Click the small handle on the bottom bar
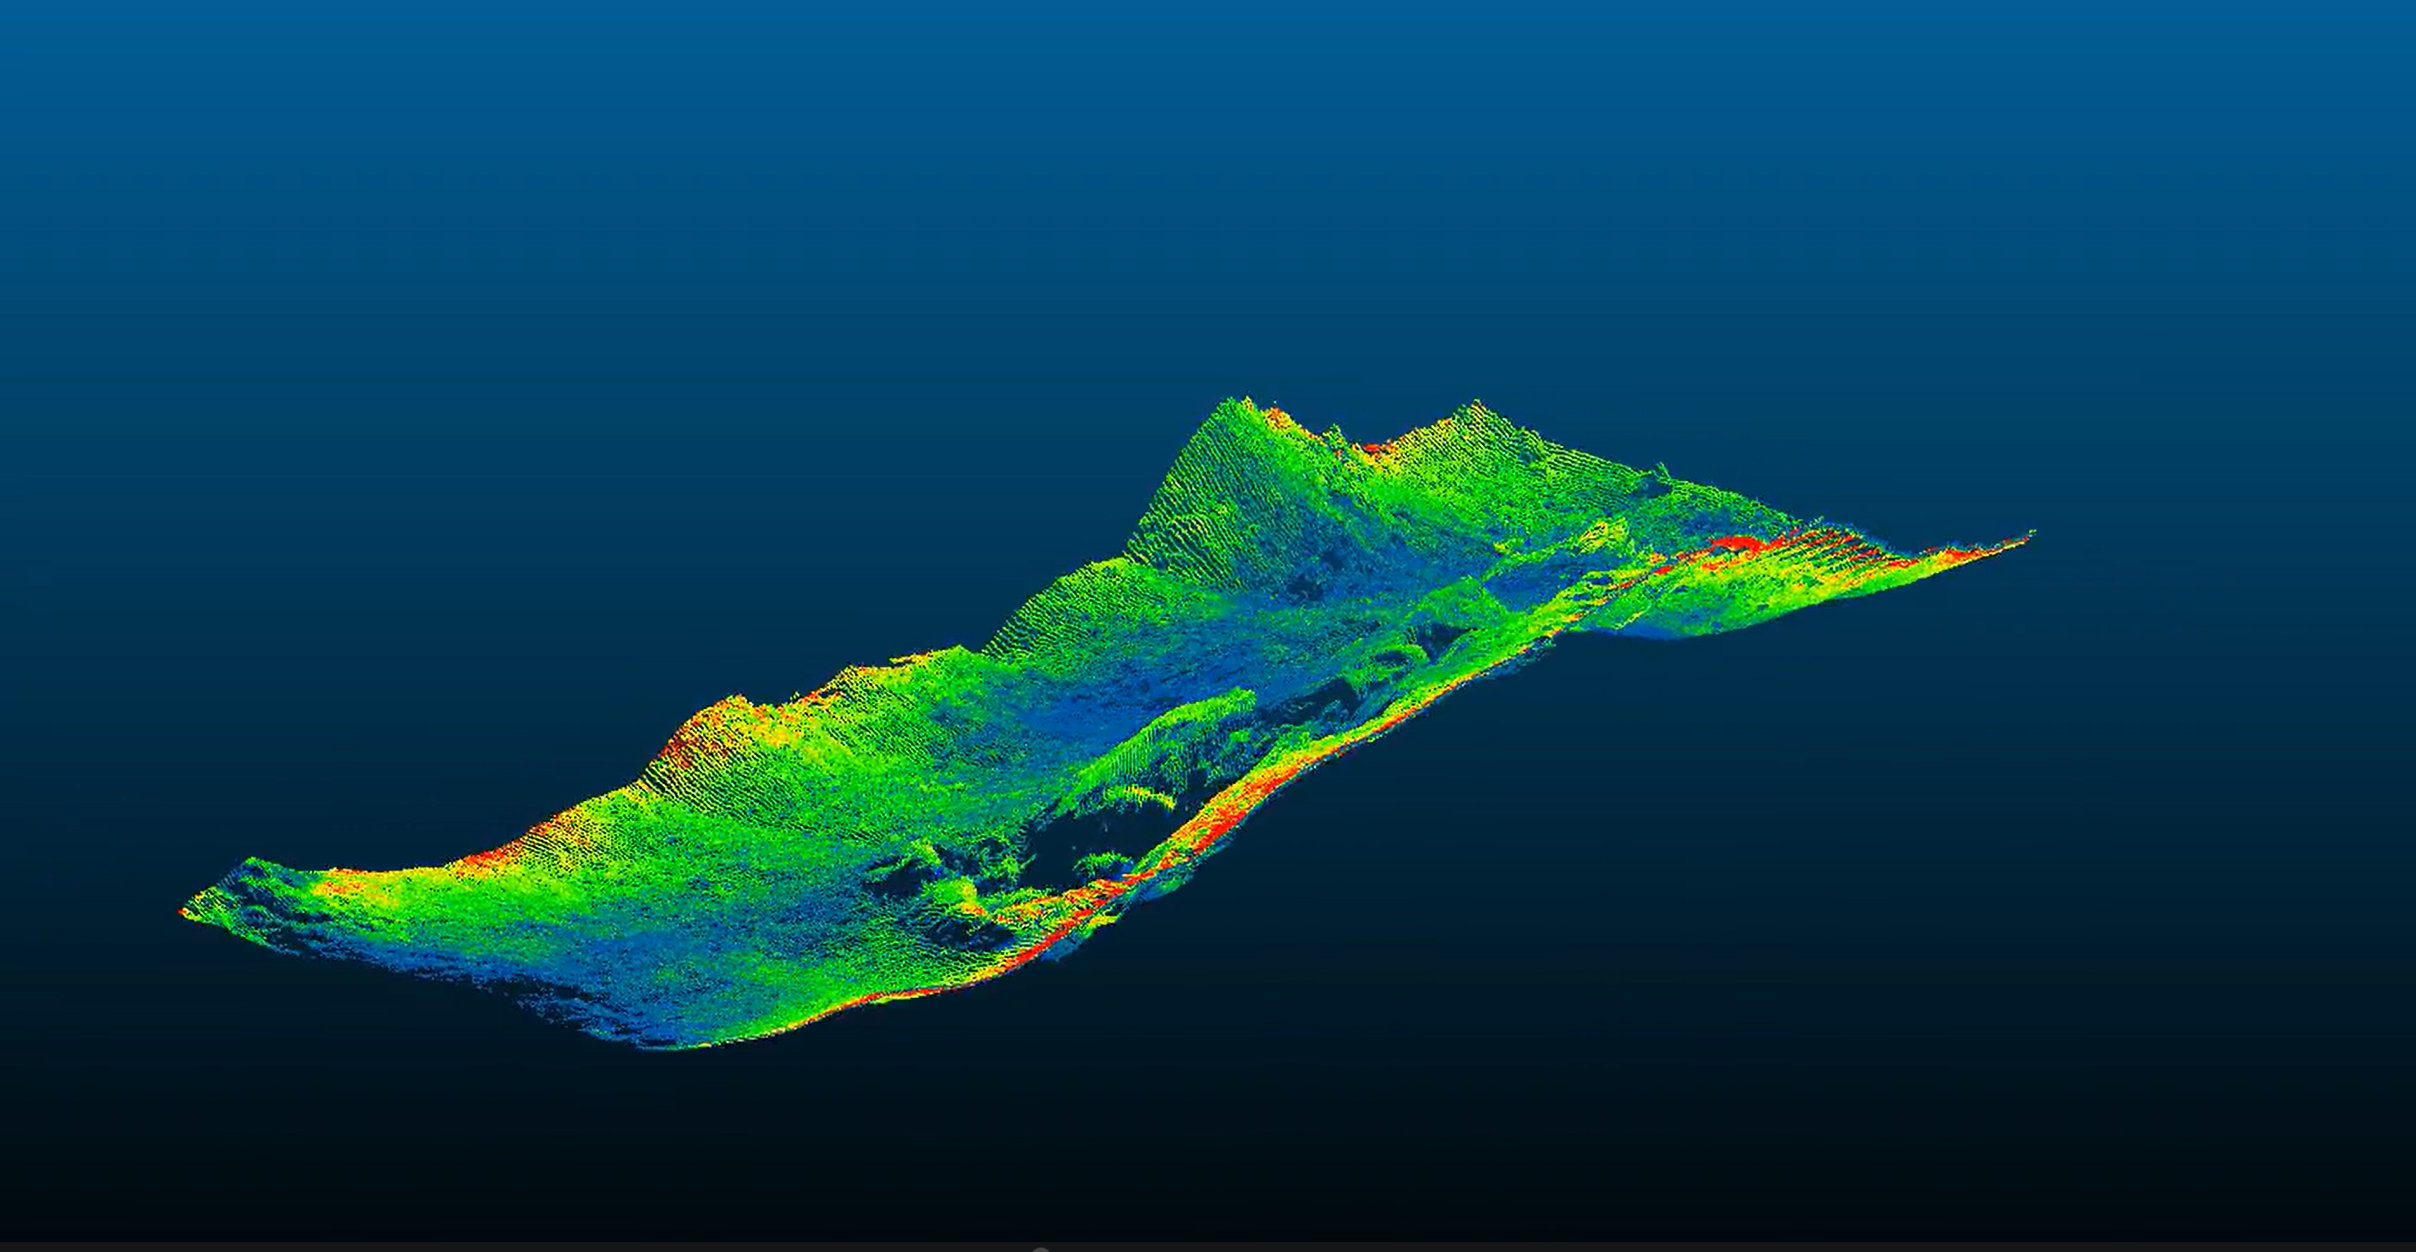The image size is (2416, 1252). [1040, 1249]
